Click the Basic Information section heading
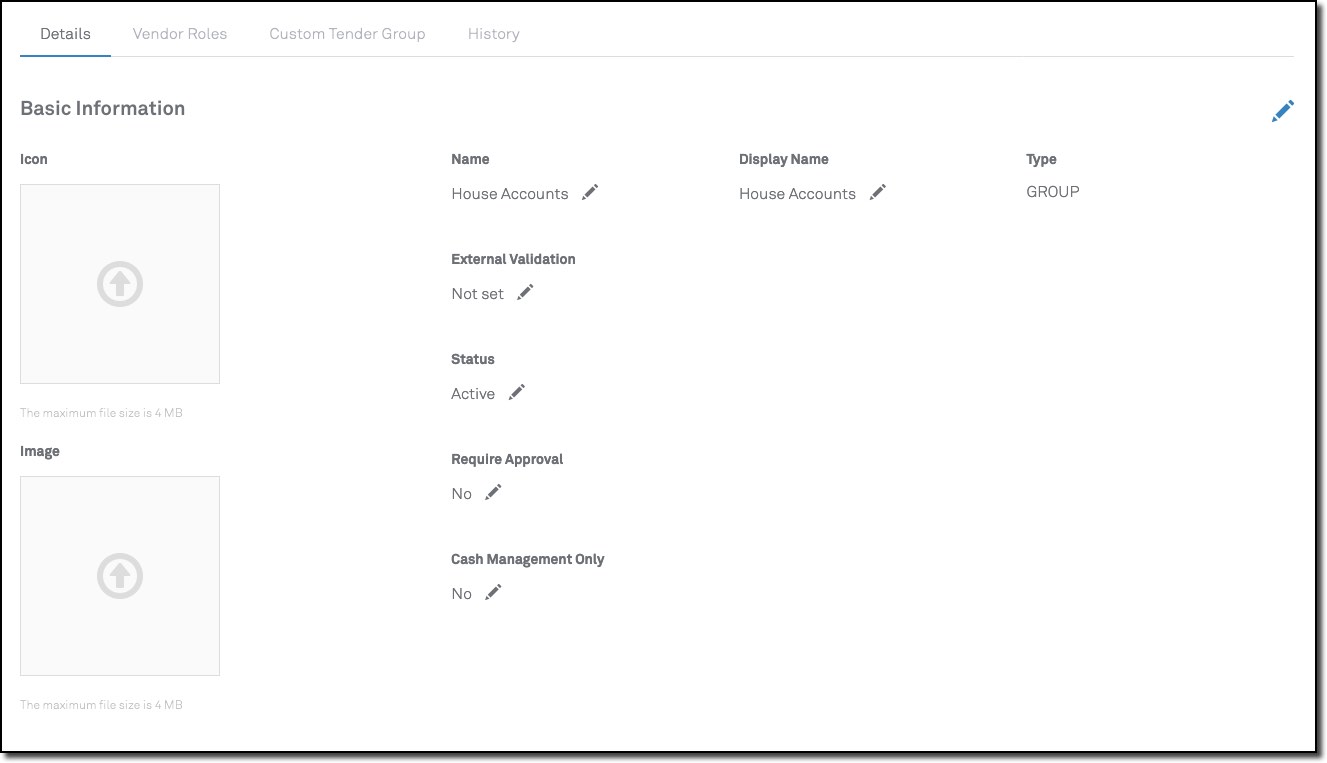Image resolution: width=1327 pixels, height=763 pixels. [102, 108]
